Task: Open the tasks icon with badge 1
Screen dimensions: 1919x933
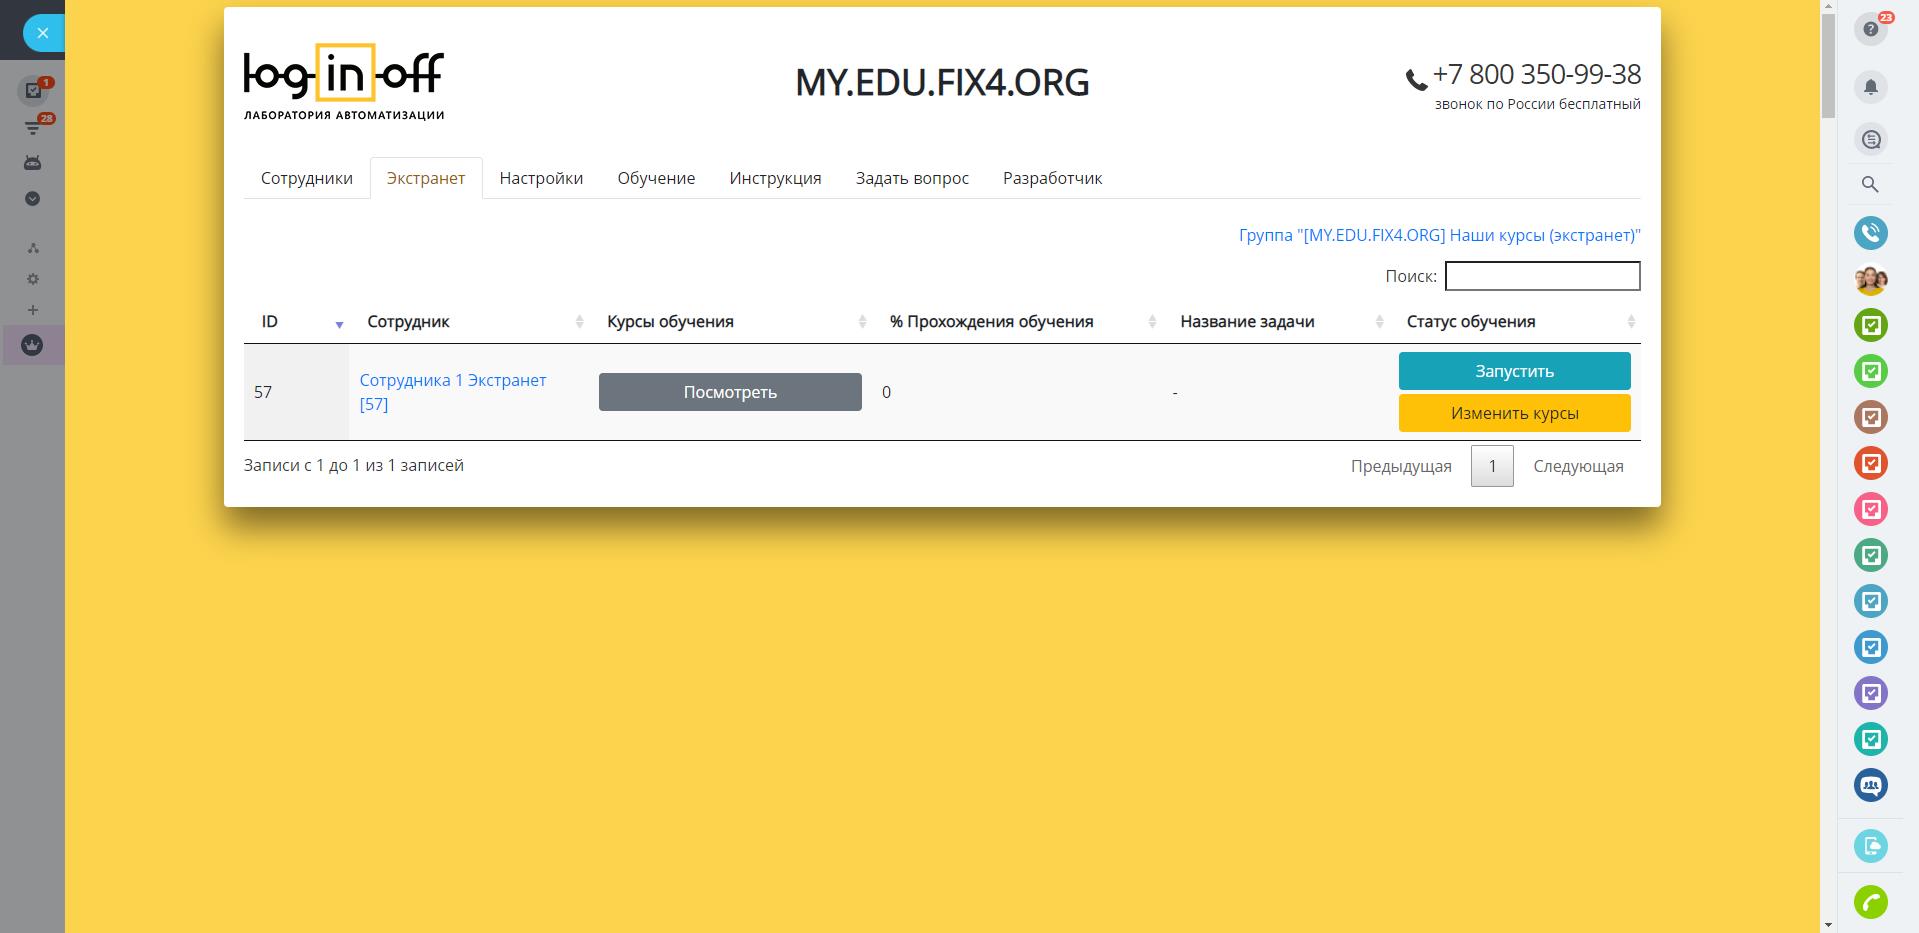Action: click(33, 90)
